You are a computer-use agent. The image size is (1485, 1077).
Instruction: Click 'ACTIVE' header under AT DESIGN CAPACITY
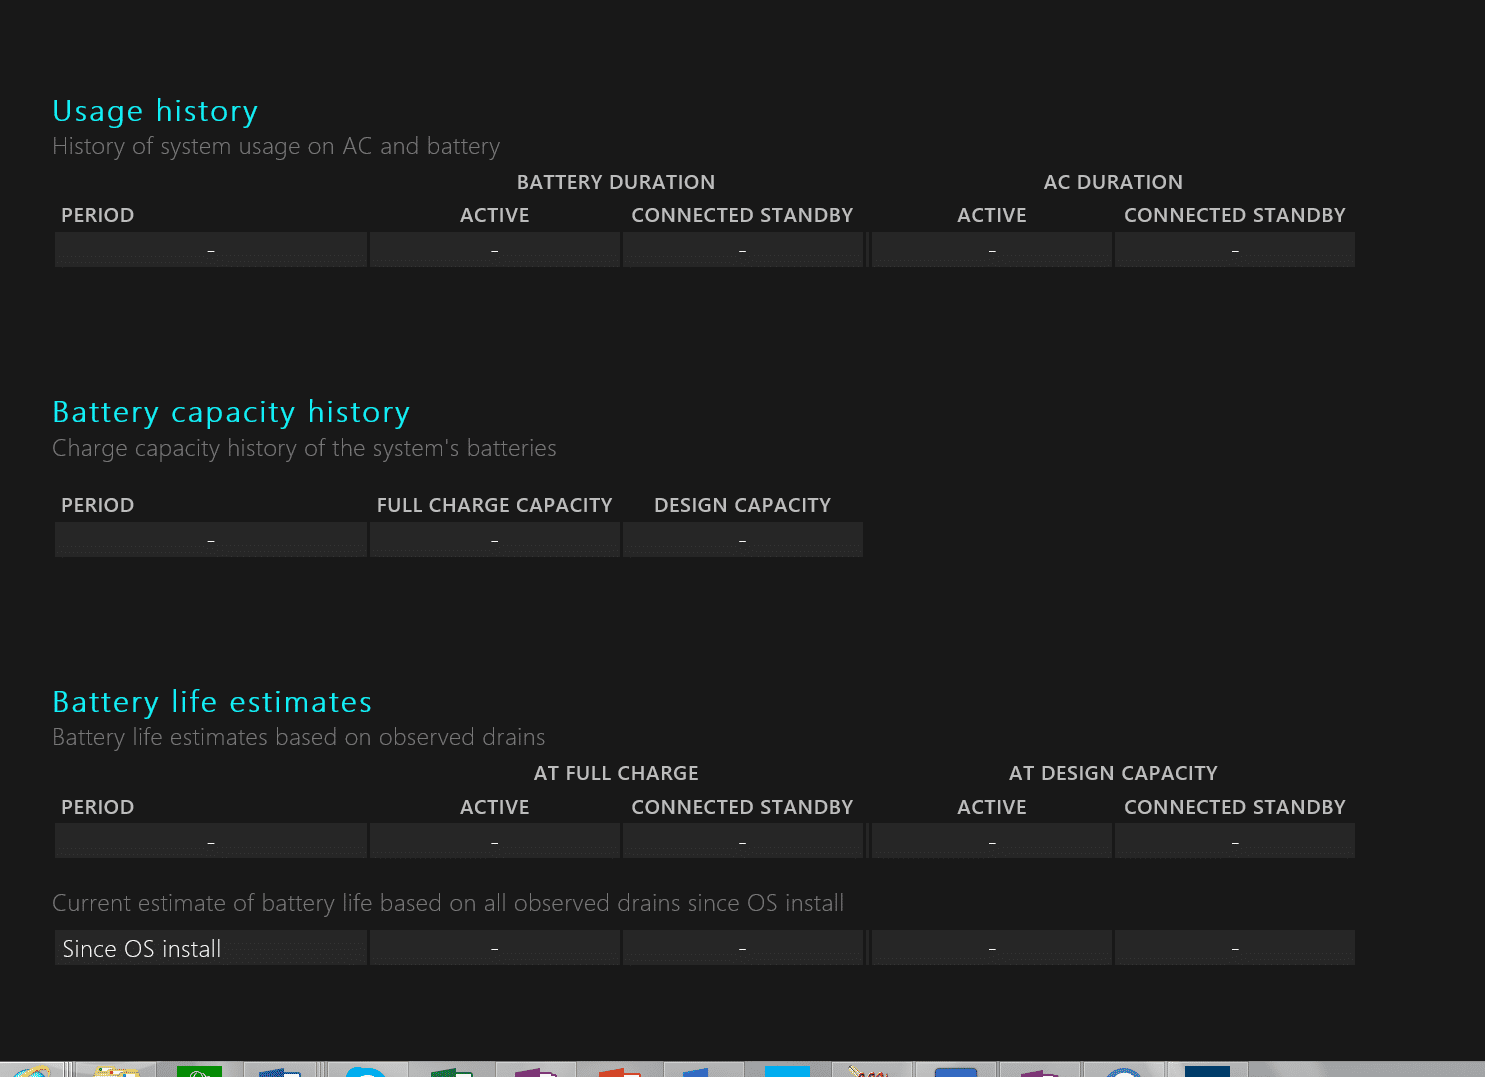(992, 807)
